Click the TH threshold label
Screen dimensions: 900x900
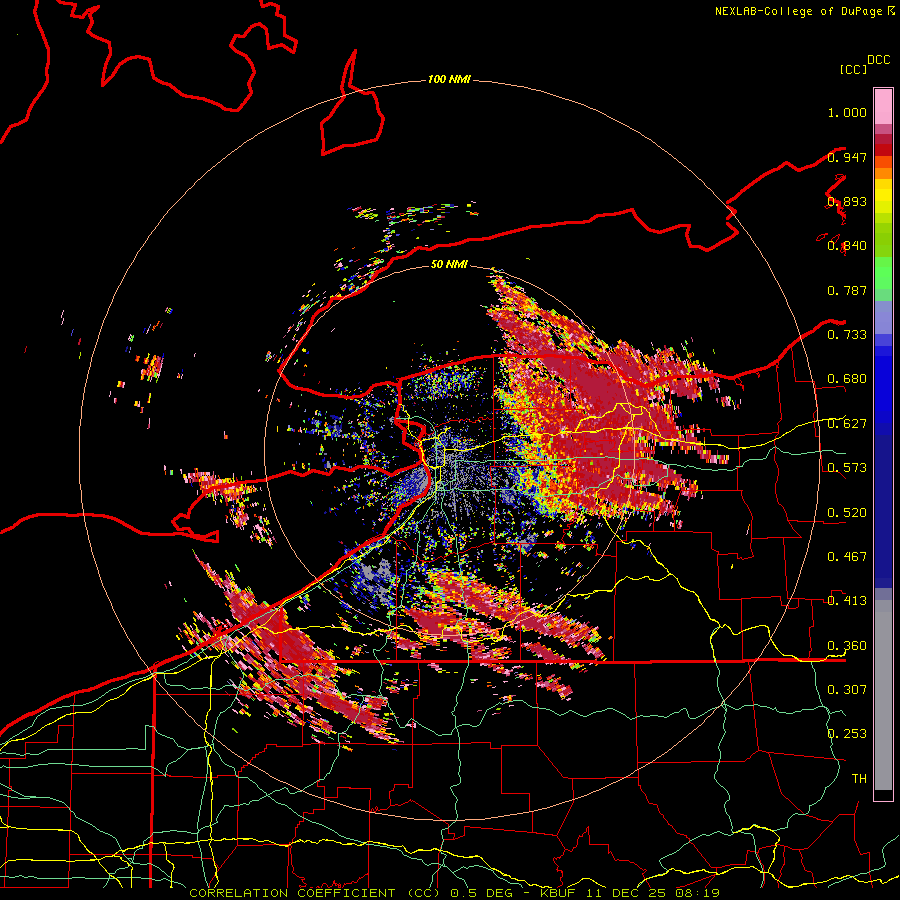point(859,778)
